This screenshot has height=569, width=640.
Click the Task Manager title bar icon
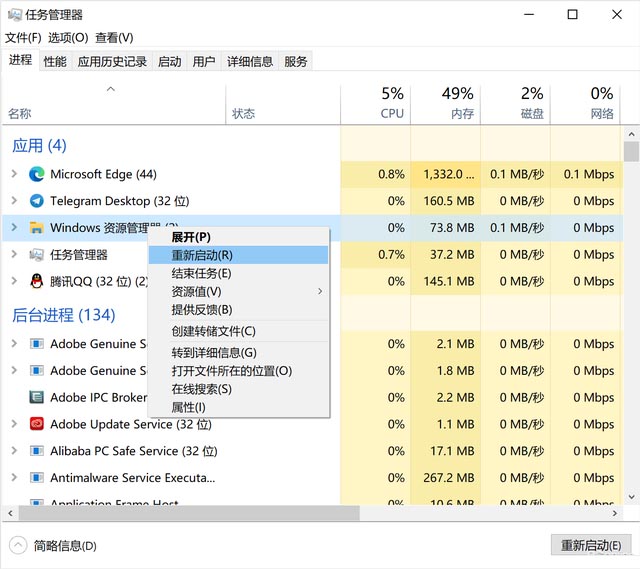pos(14,15)
